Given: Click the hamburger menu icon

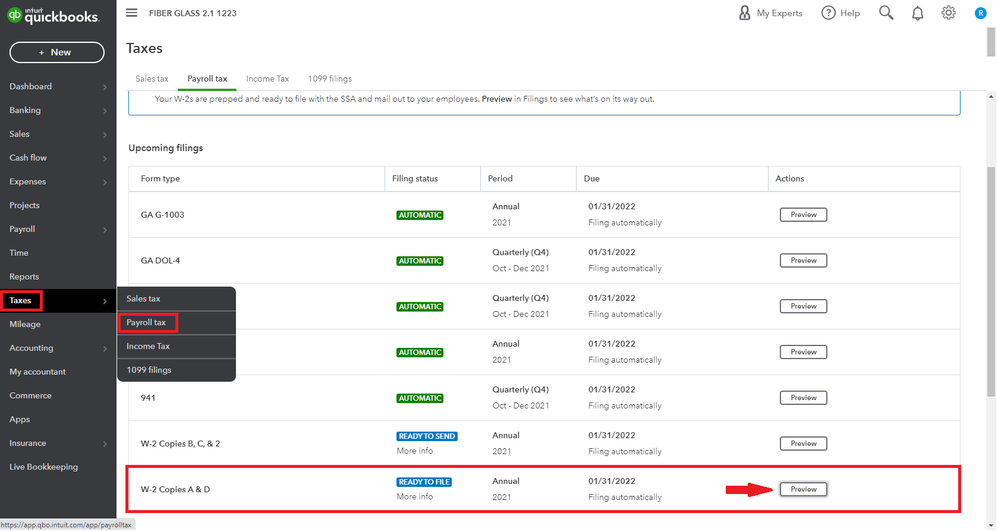Looking at the screenshot, I should (132, 13).
